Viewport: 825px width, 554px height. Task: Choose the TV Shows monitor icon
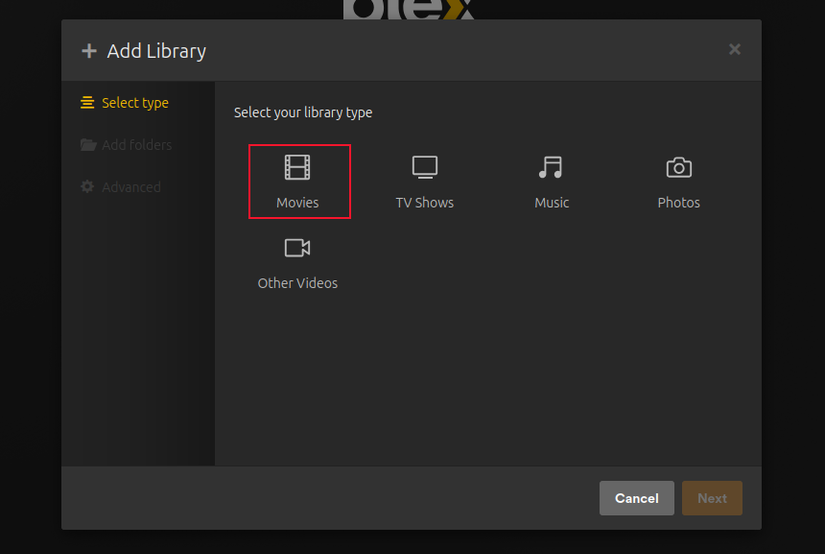[425, 167]
